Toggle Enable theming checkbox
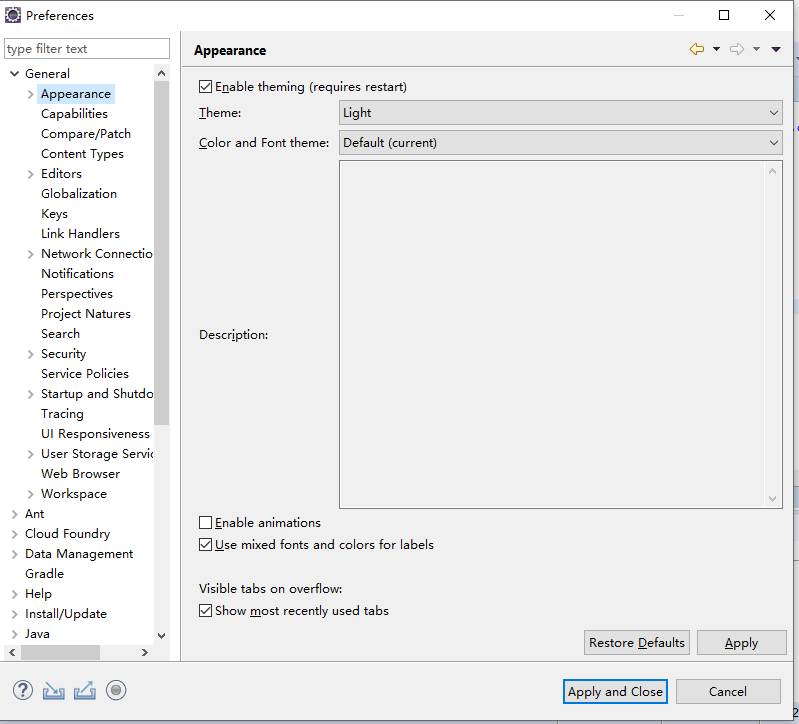 click(x=205, y=87)
